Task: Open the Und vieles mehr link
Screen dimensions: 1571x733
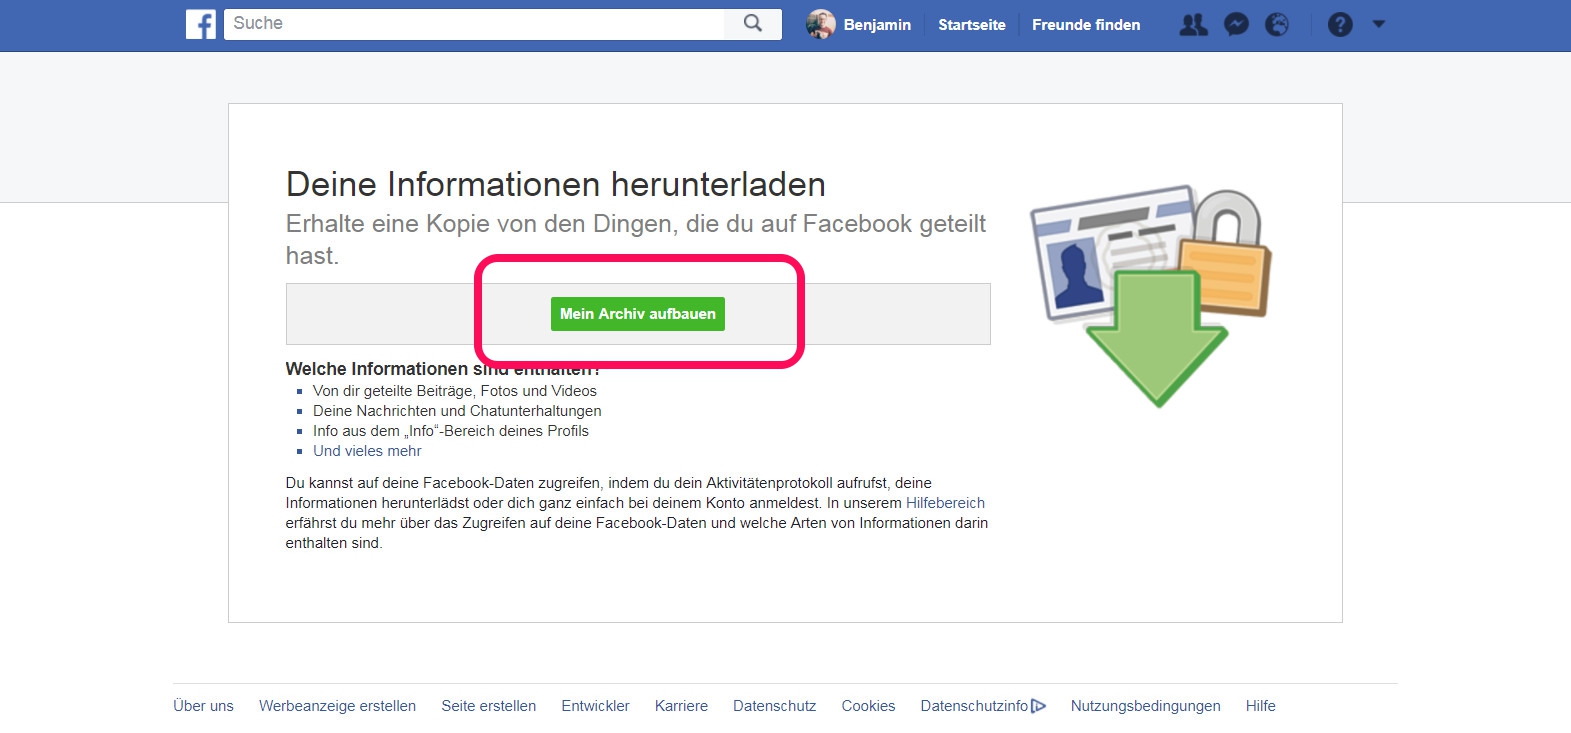Action: point(367,451)
